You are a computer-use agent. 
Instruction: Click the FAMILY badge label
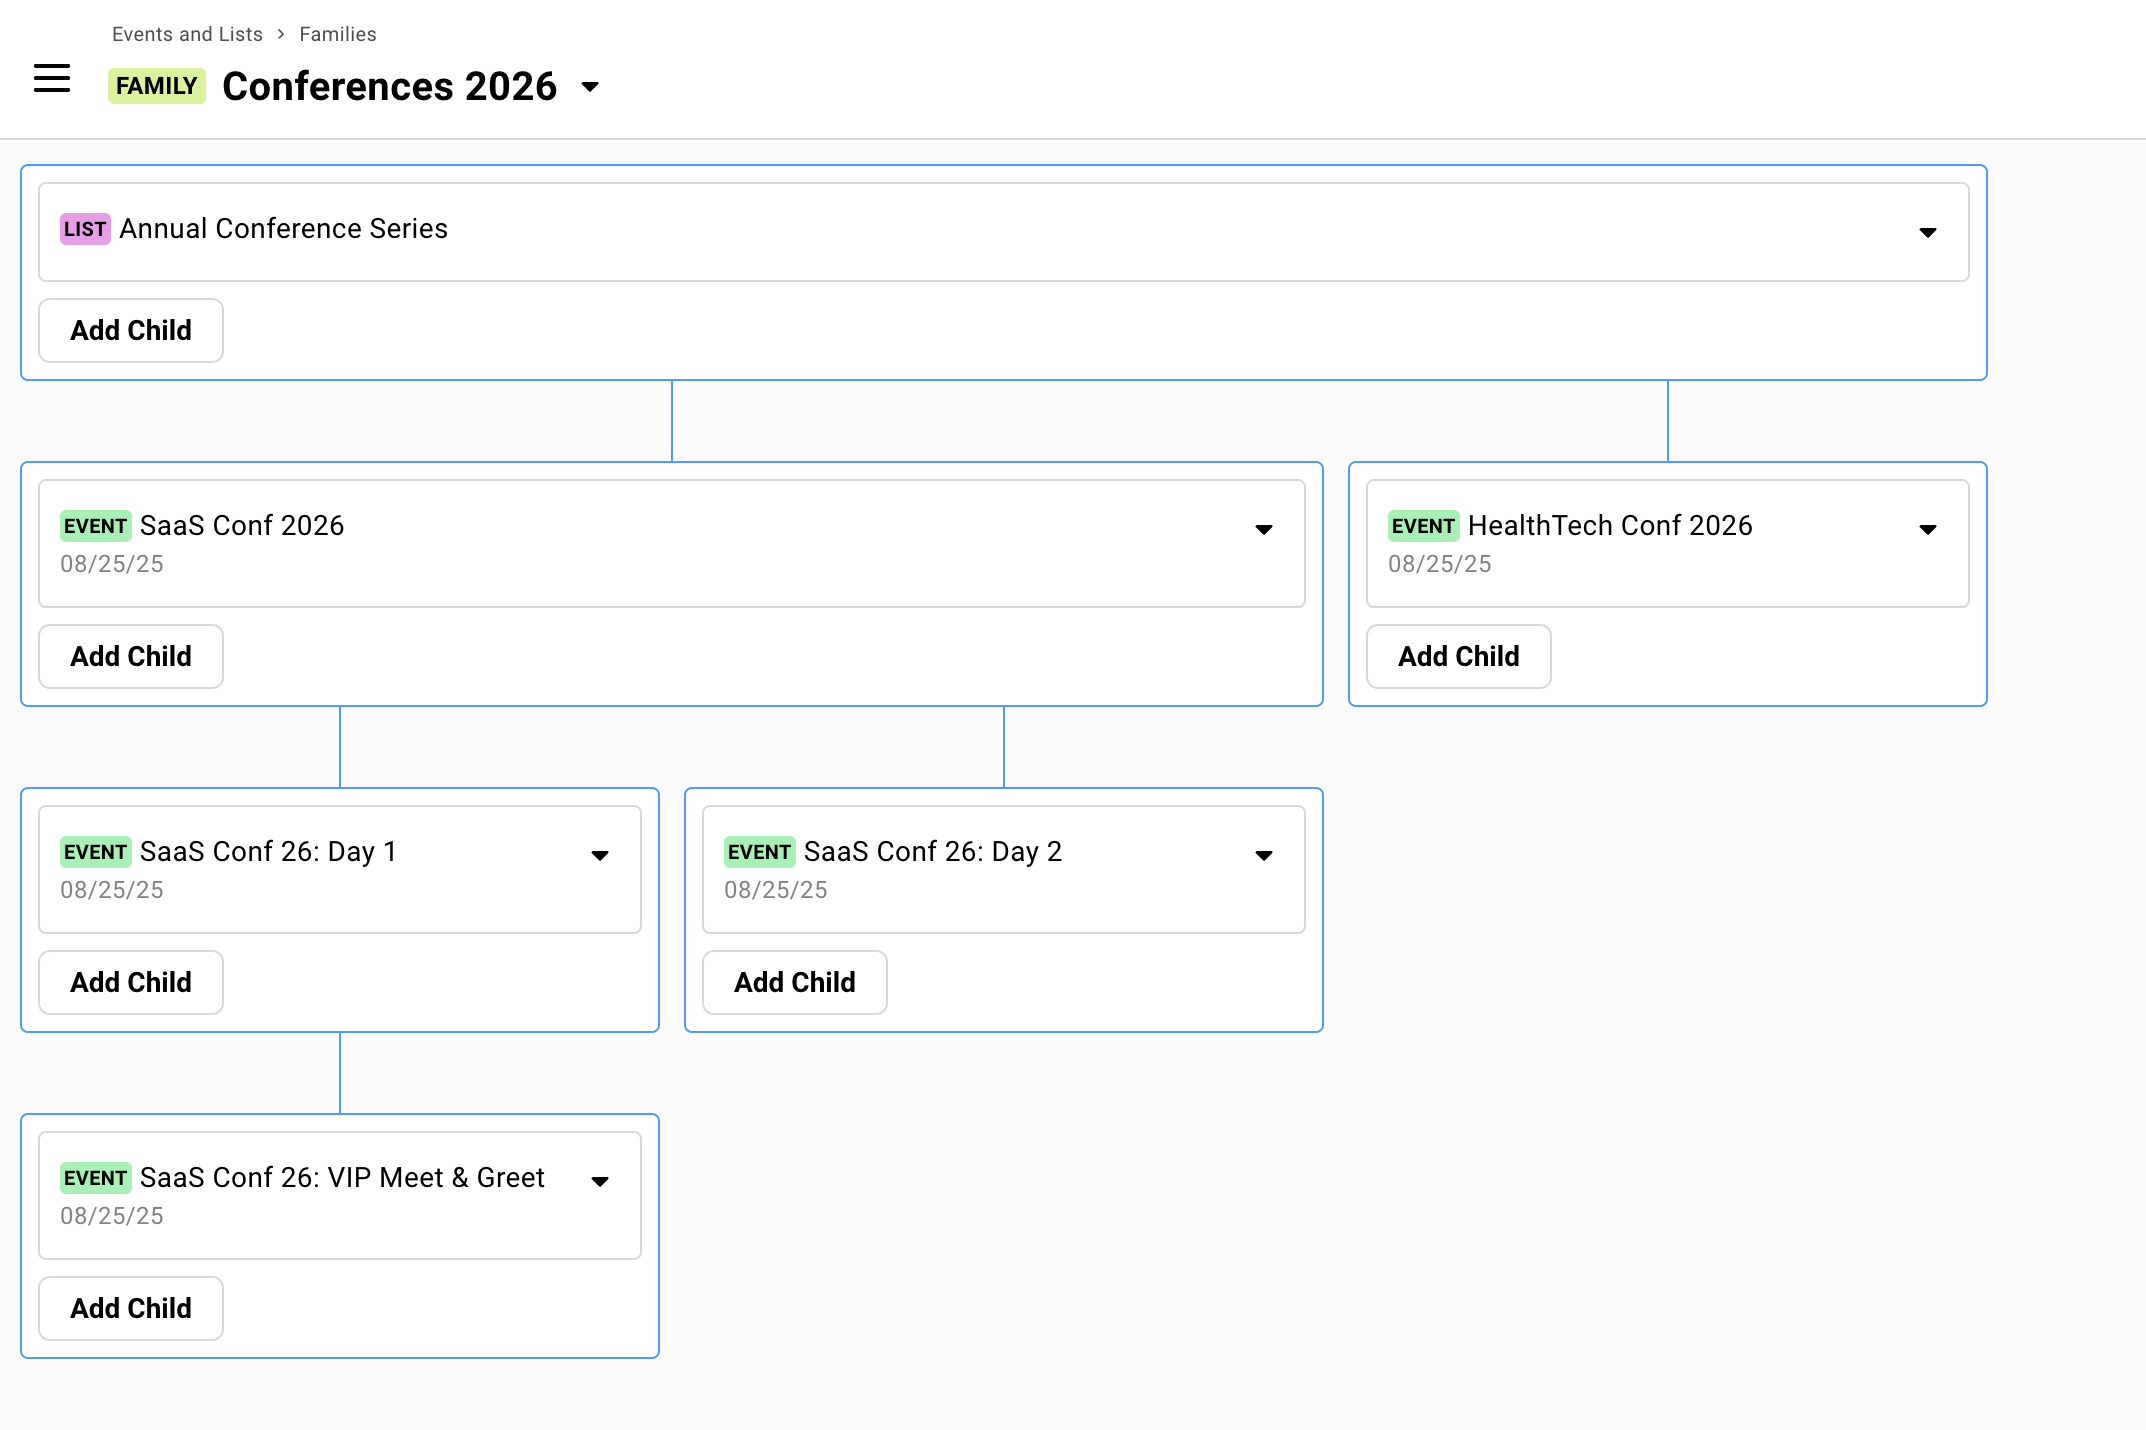pos(156,86)
